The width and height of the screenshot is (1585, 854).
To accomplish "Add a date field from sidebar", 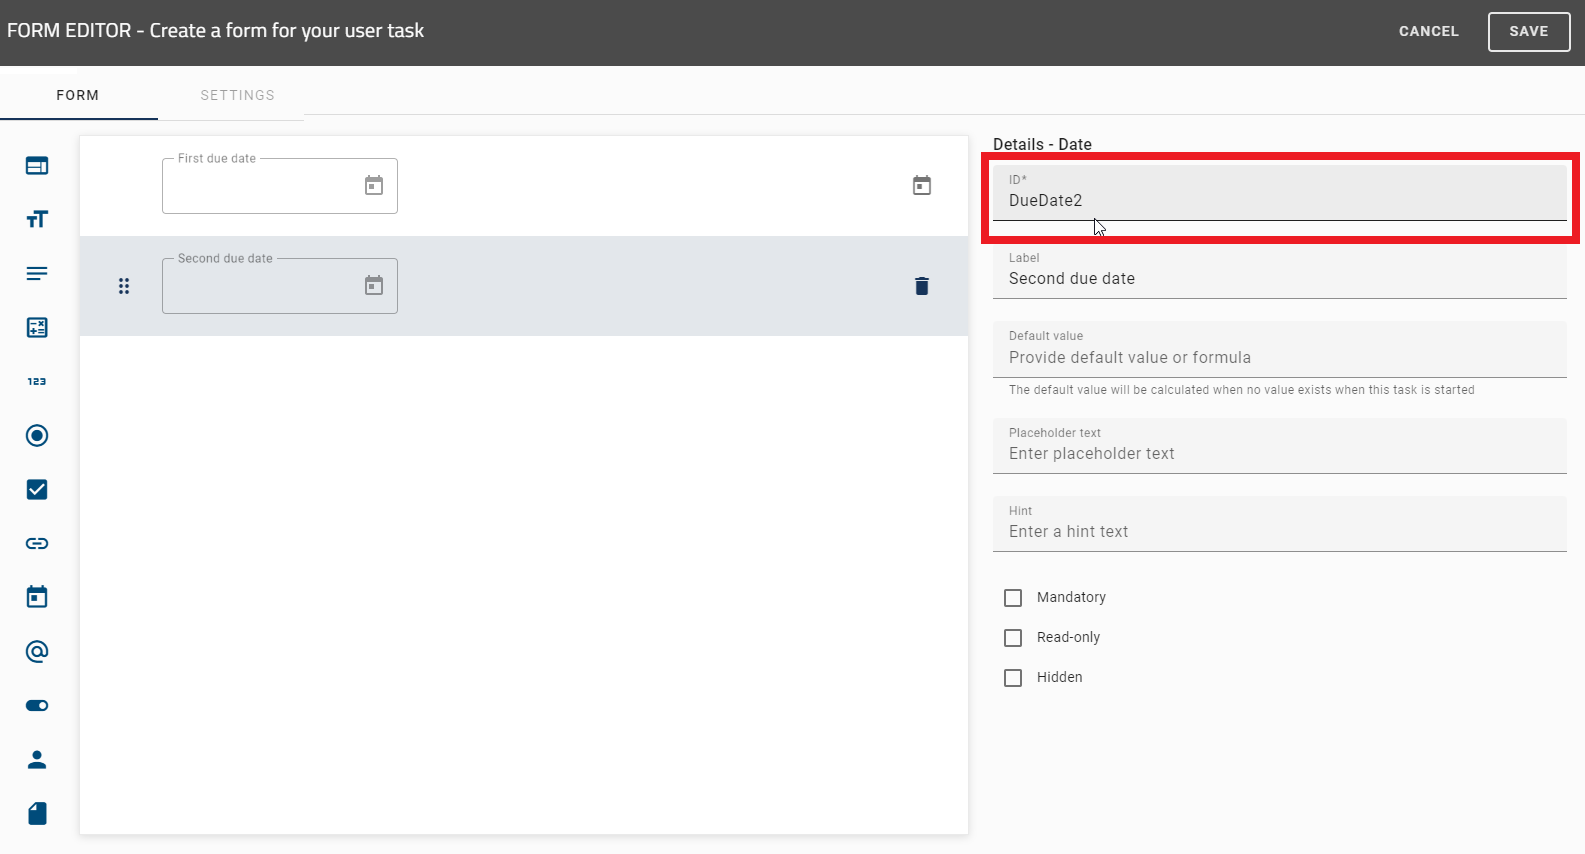I will point(37,597).
